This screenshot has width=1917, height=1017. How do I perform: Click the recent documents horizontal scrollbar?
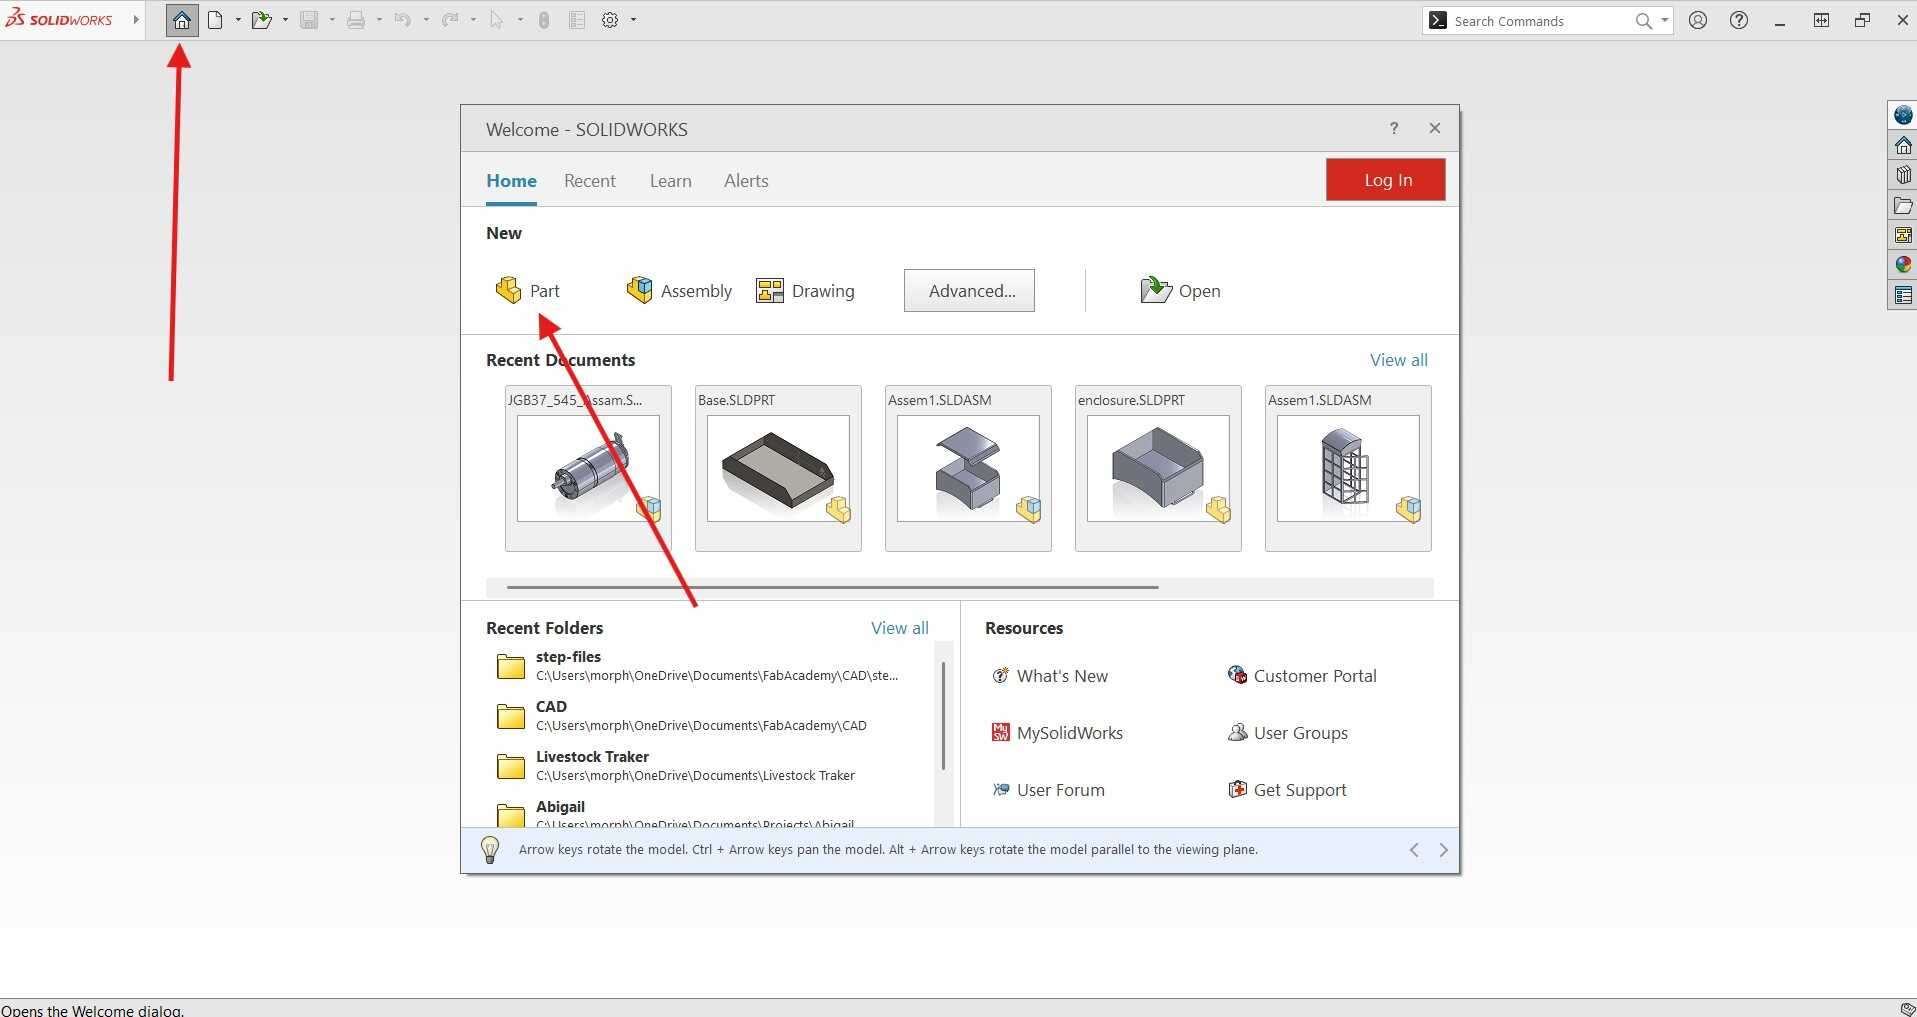pyautogui.click(x=832, y=587)
